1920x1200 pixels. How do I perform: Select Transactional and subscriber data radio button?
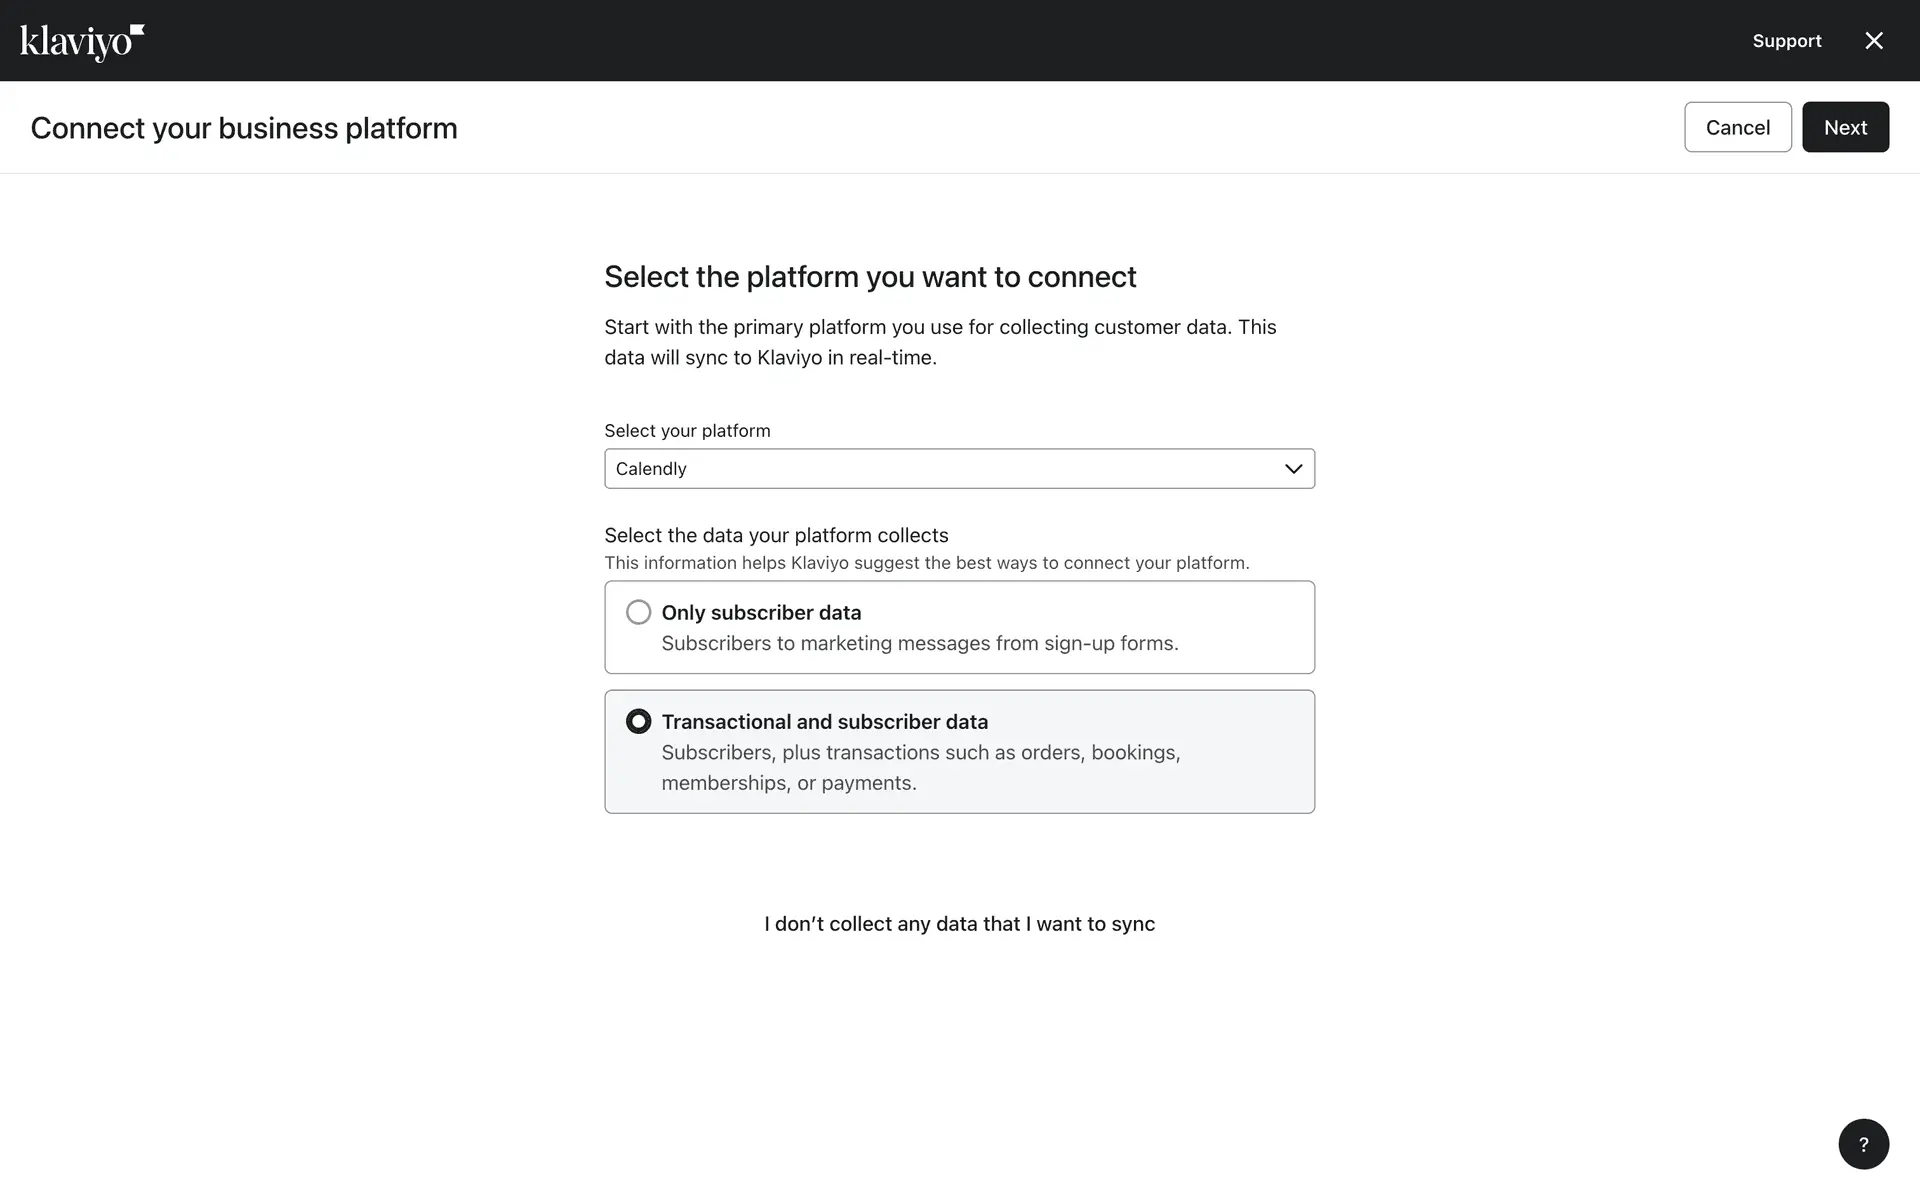(638, 722)
